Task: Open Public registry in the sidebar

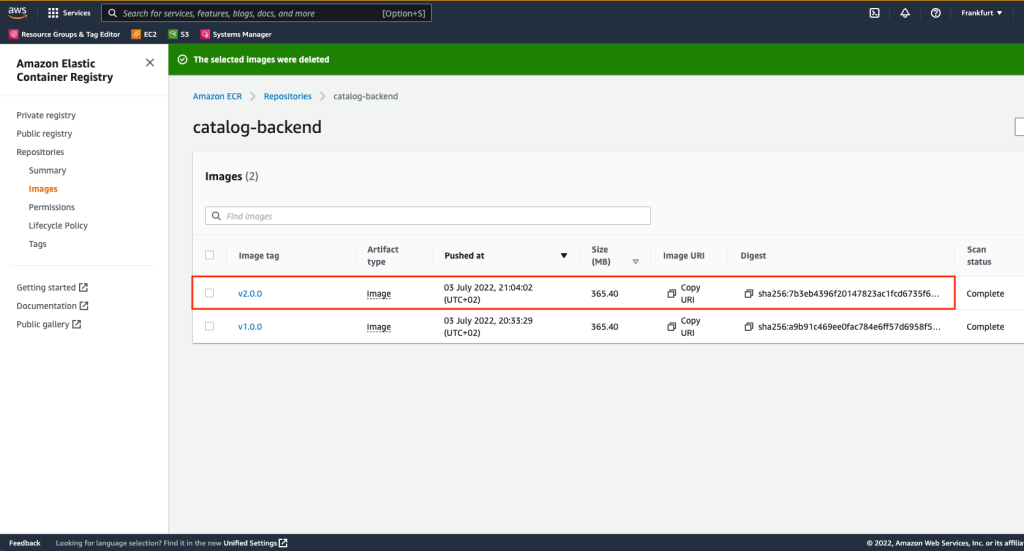Action: point(44,133)
